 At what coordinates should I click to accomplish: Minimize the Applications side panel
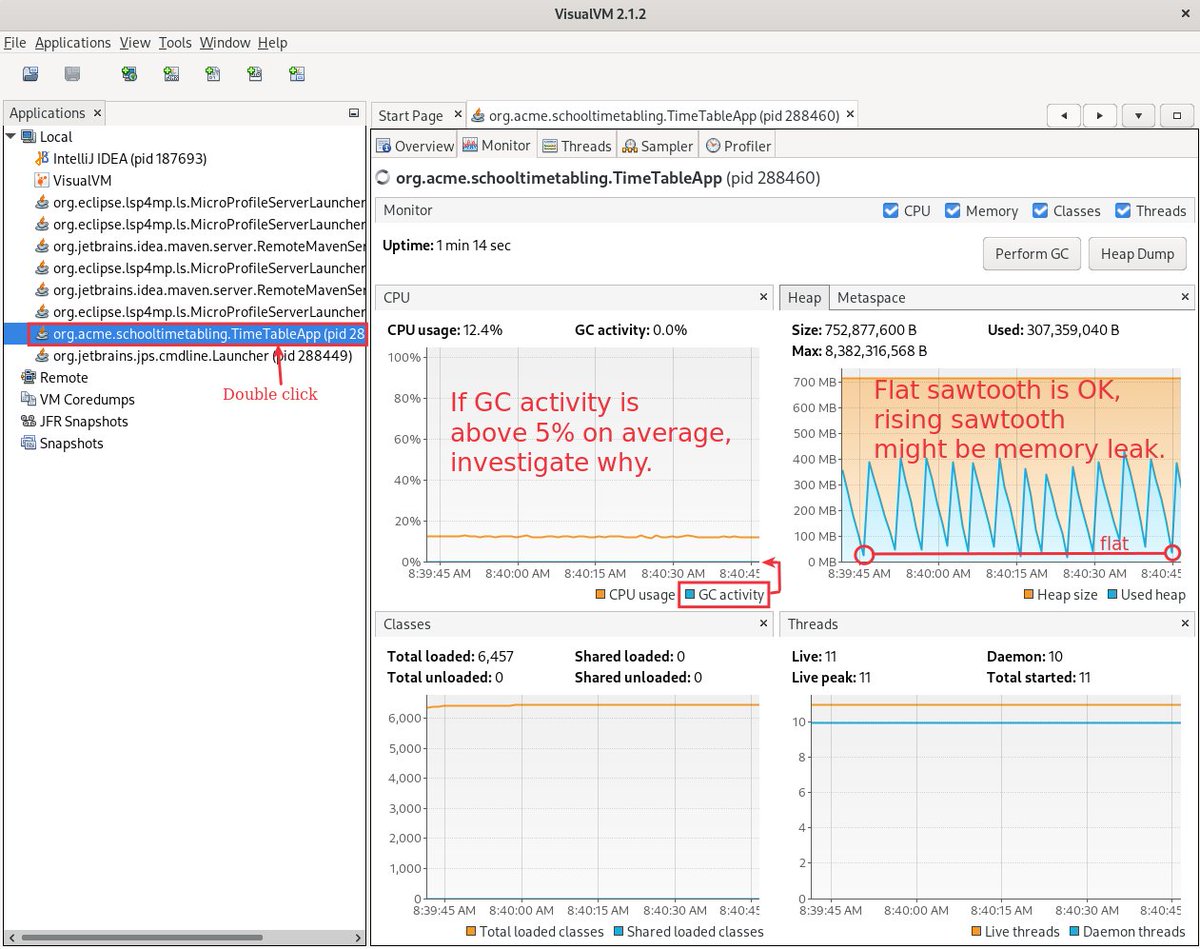(x=353, y=113)
